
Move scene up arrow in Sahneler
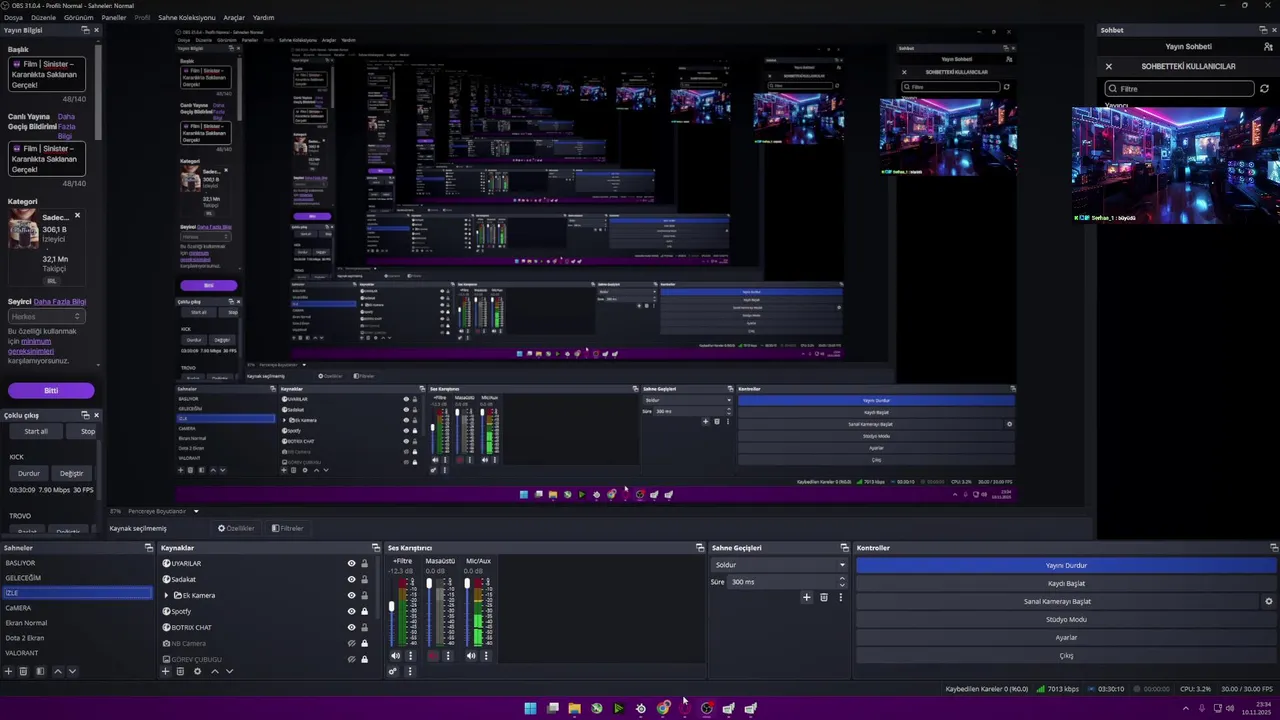tap(57, 671)
